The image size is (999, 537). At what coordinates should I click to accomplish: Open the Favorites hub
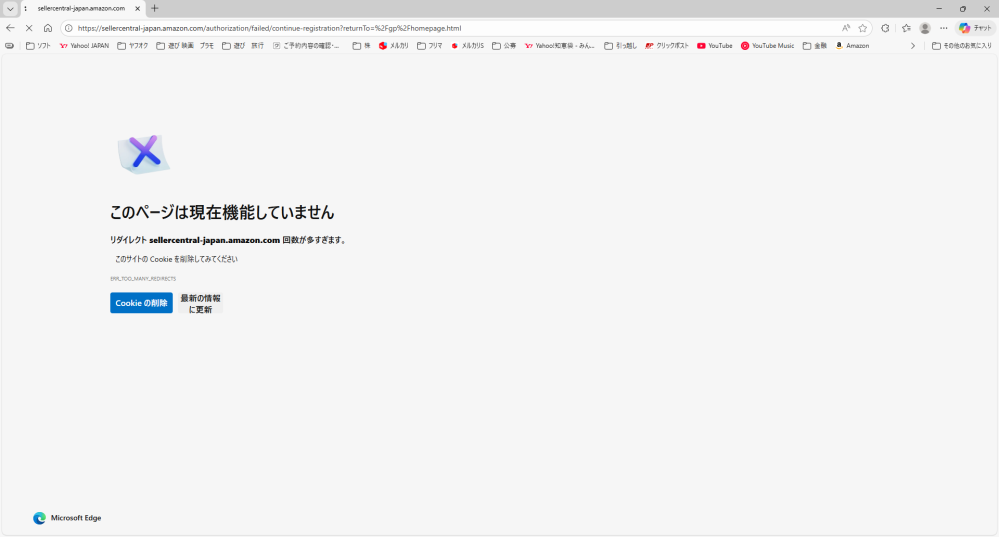pyautogui.click(x=906, y=28)
